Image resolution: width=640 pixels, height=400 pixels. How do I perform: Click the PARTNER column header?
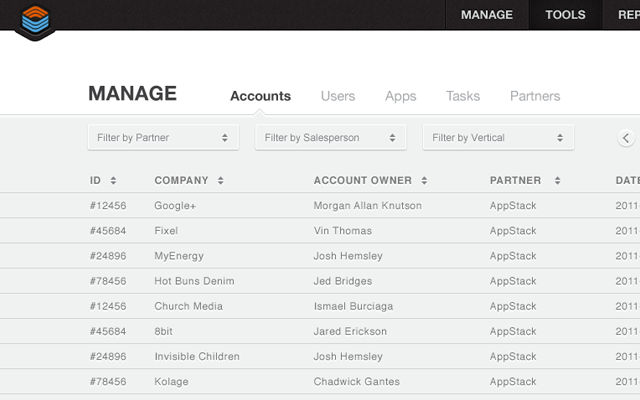point(516,180)
